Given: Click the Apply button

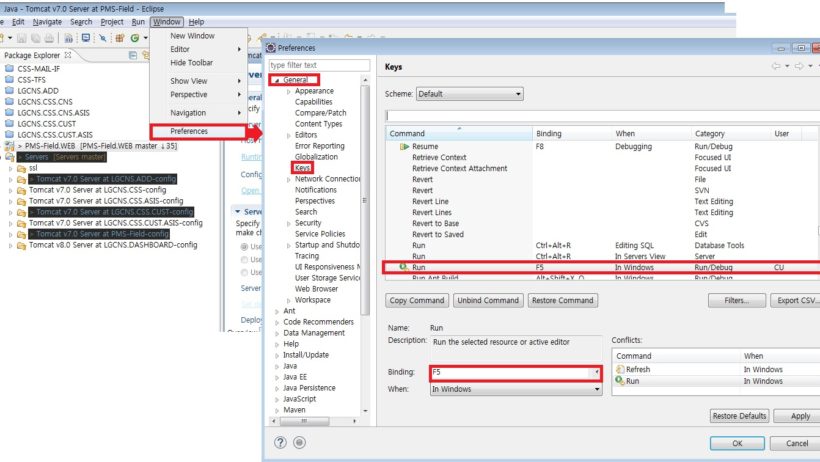Looking at the screenshot, I should pyautogui.click(x=799, y=416).
